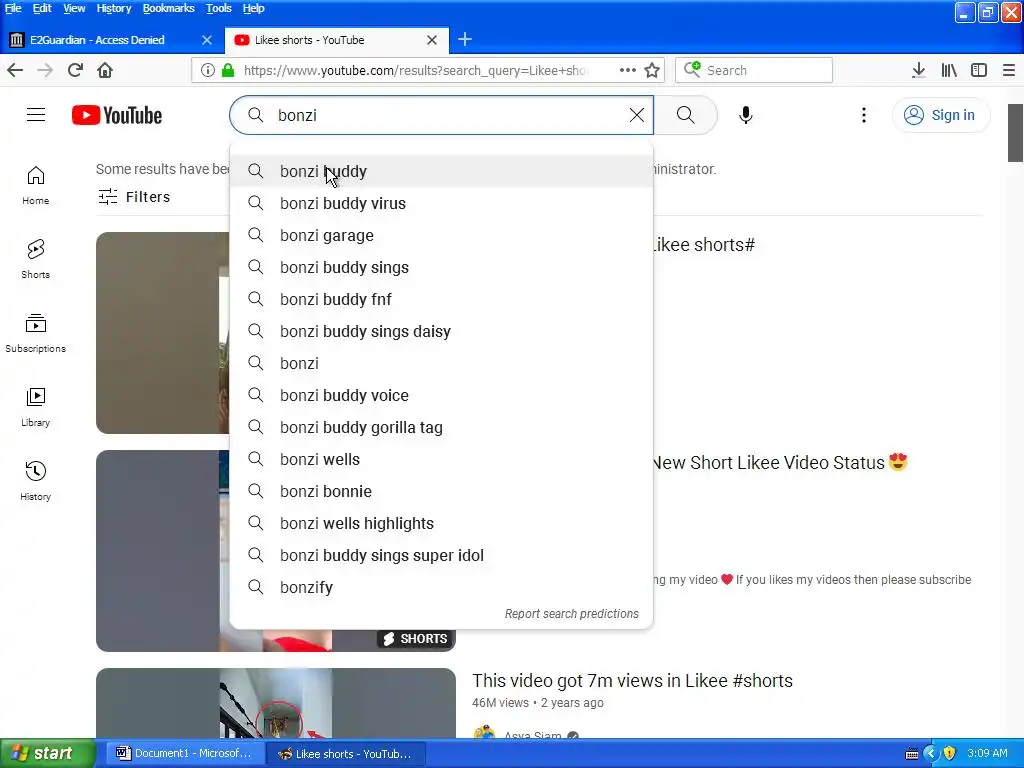Go to Home in the YouTube sidebar
Image resolution: width=1024 pixels, height=768 pixels.
36,185
